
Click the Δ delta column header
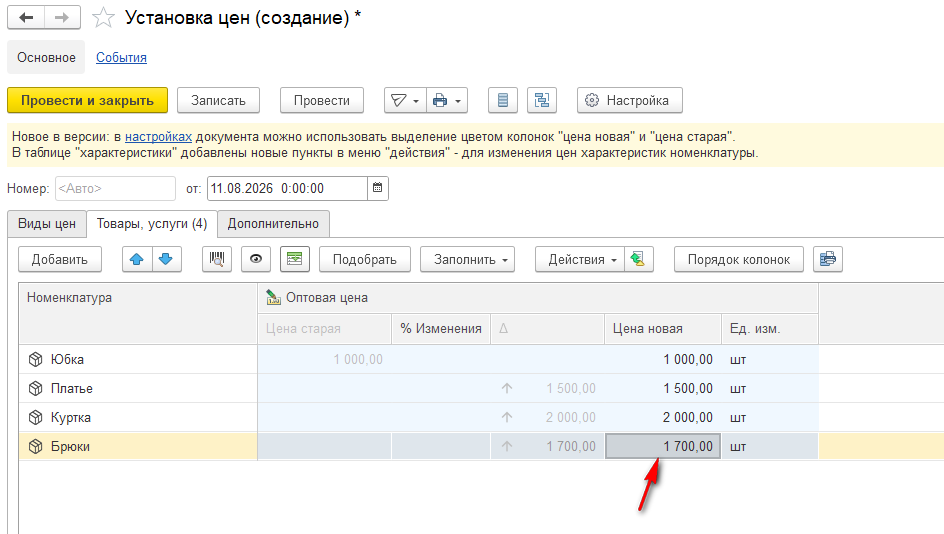click(547, 329)
